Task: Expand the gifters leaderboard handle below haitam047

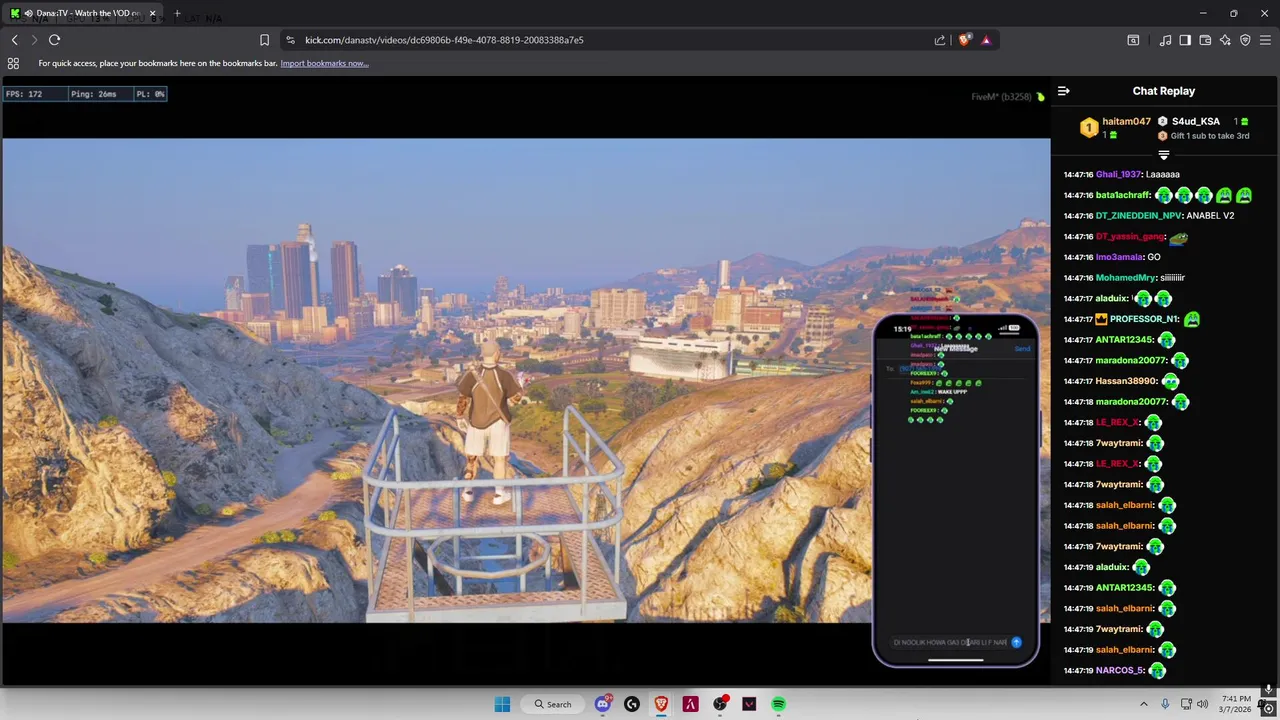Action: (1164, 155)
